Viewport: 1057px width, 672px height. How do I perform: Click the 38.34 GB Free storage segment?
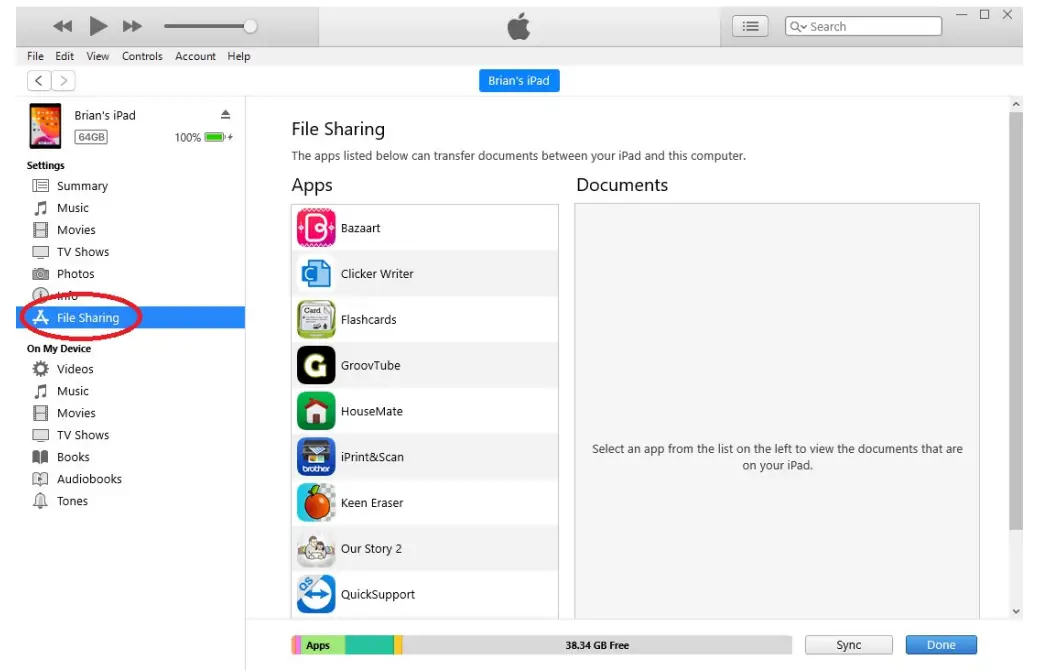(597, 645)
